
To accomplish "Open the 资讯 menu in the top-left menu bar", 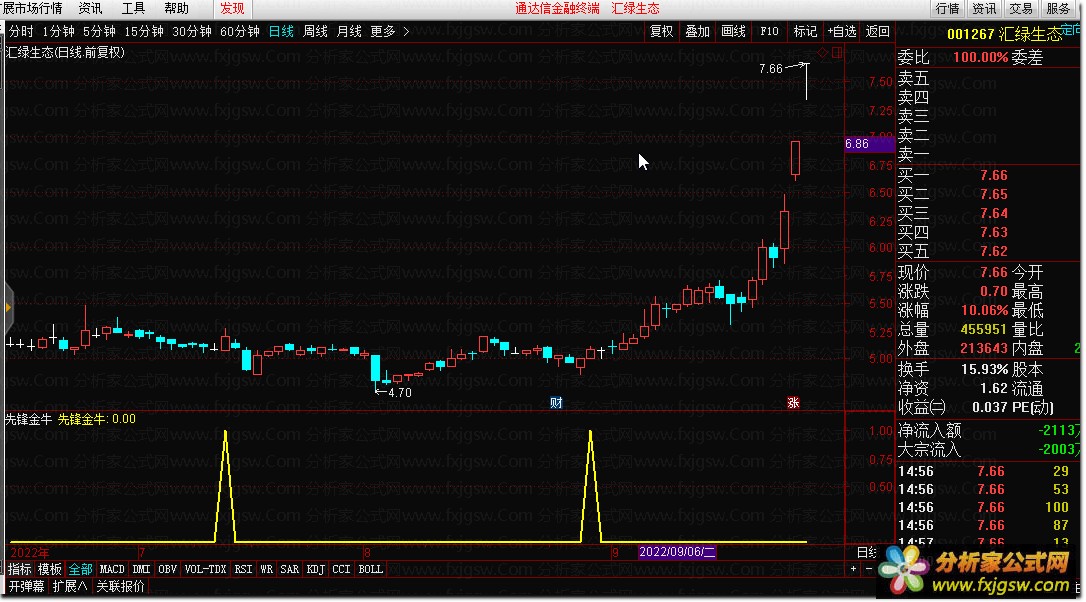I will point(90,8).
